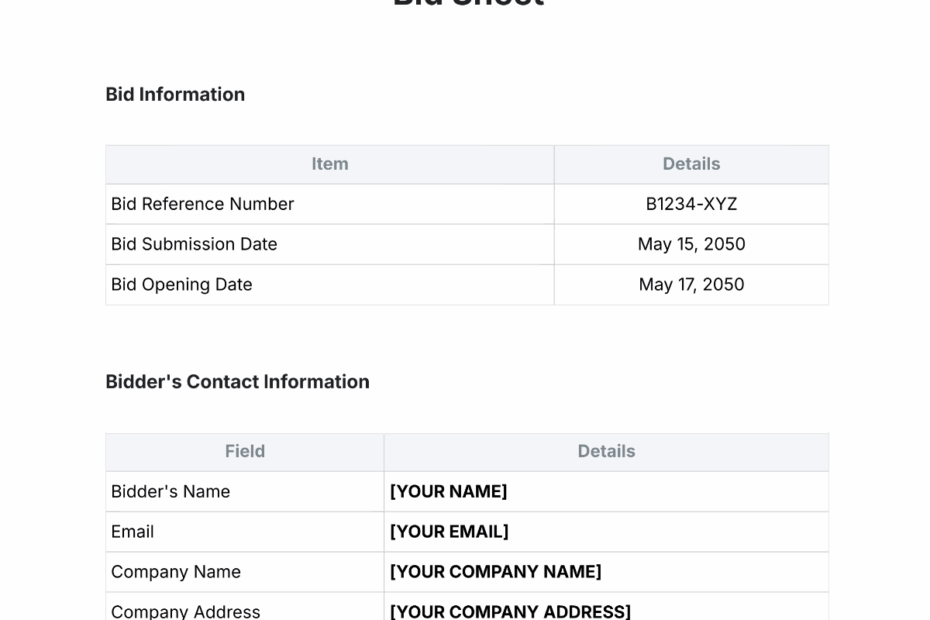Screen dimensions: 930x620
Task: Select the Field column header
Action: click(x=245, y=451)
